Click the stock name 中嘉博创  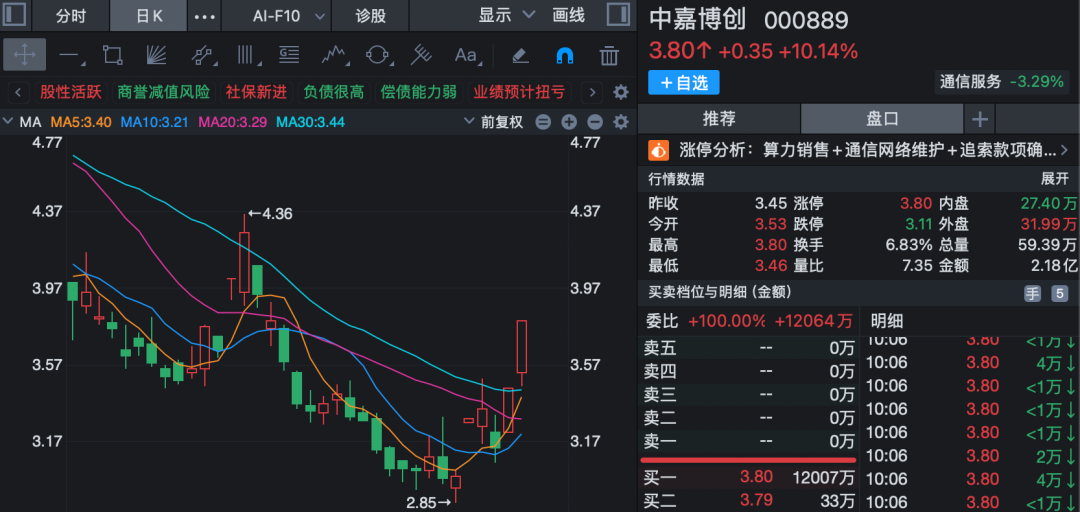click(x=698, y=19)
